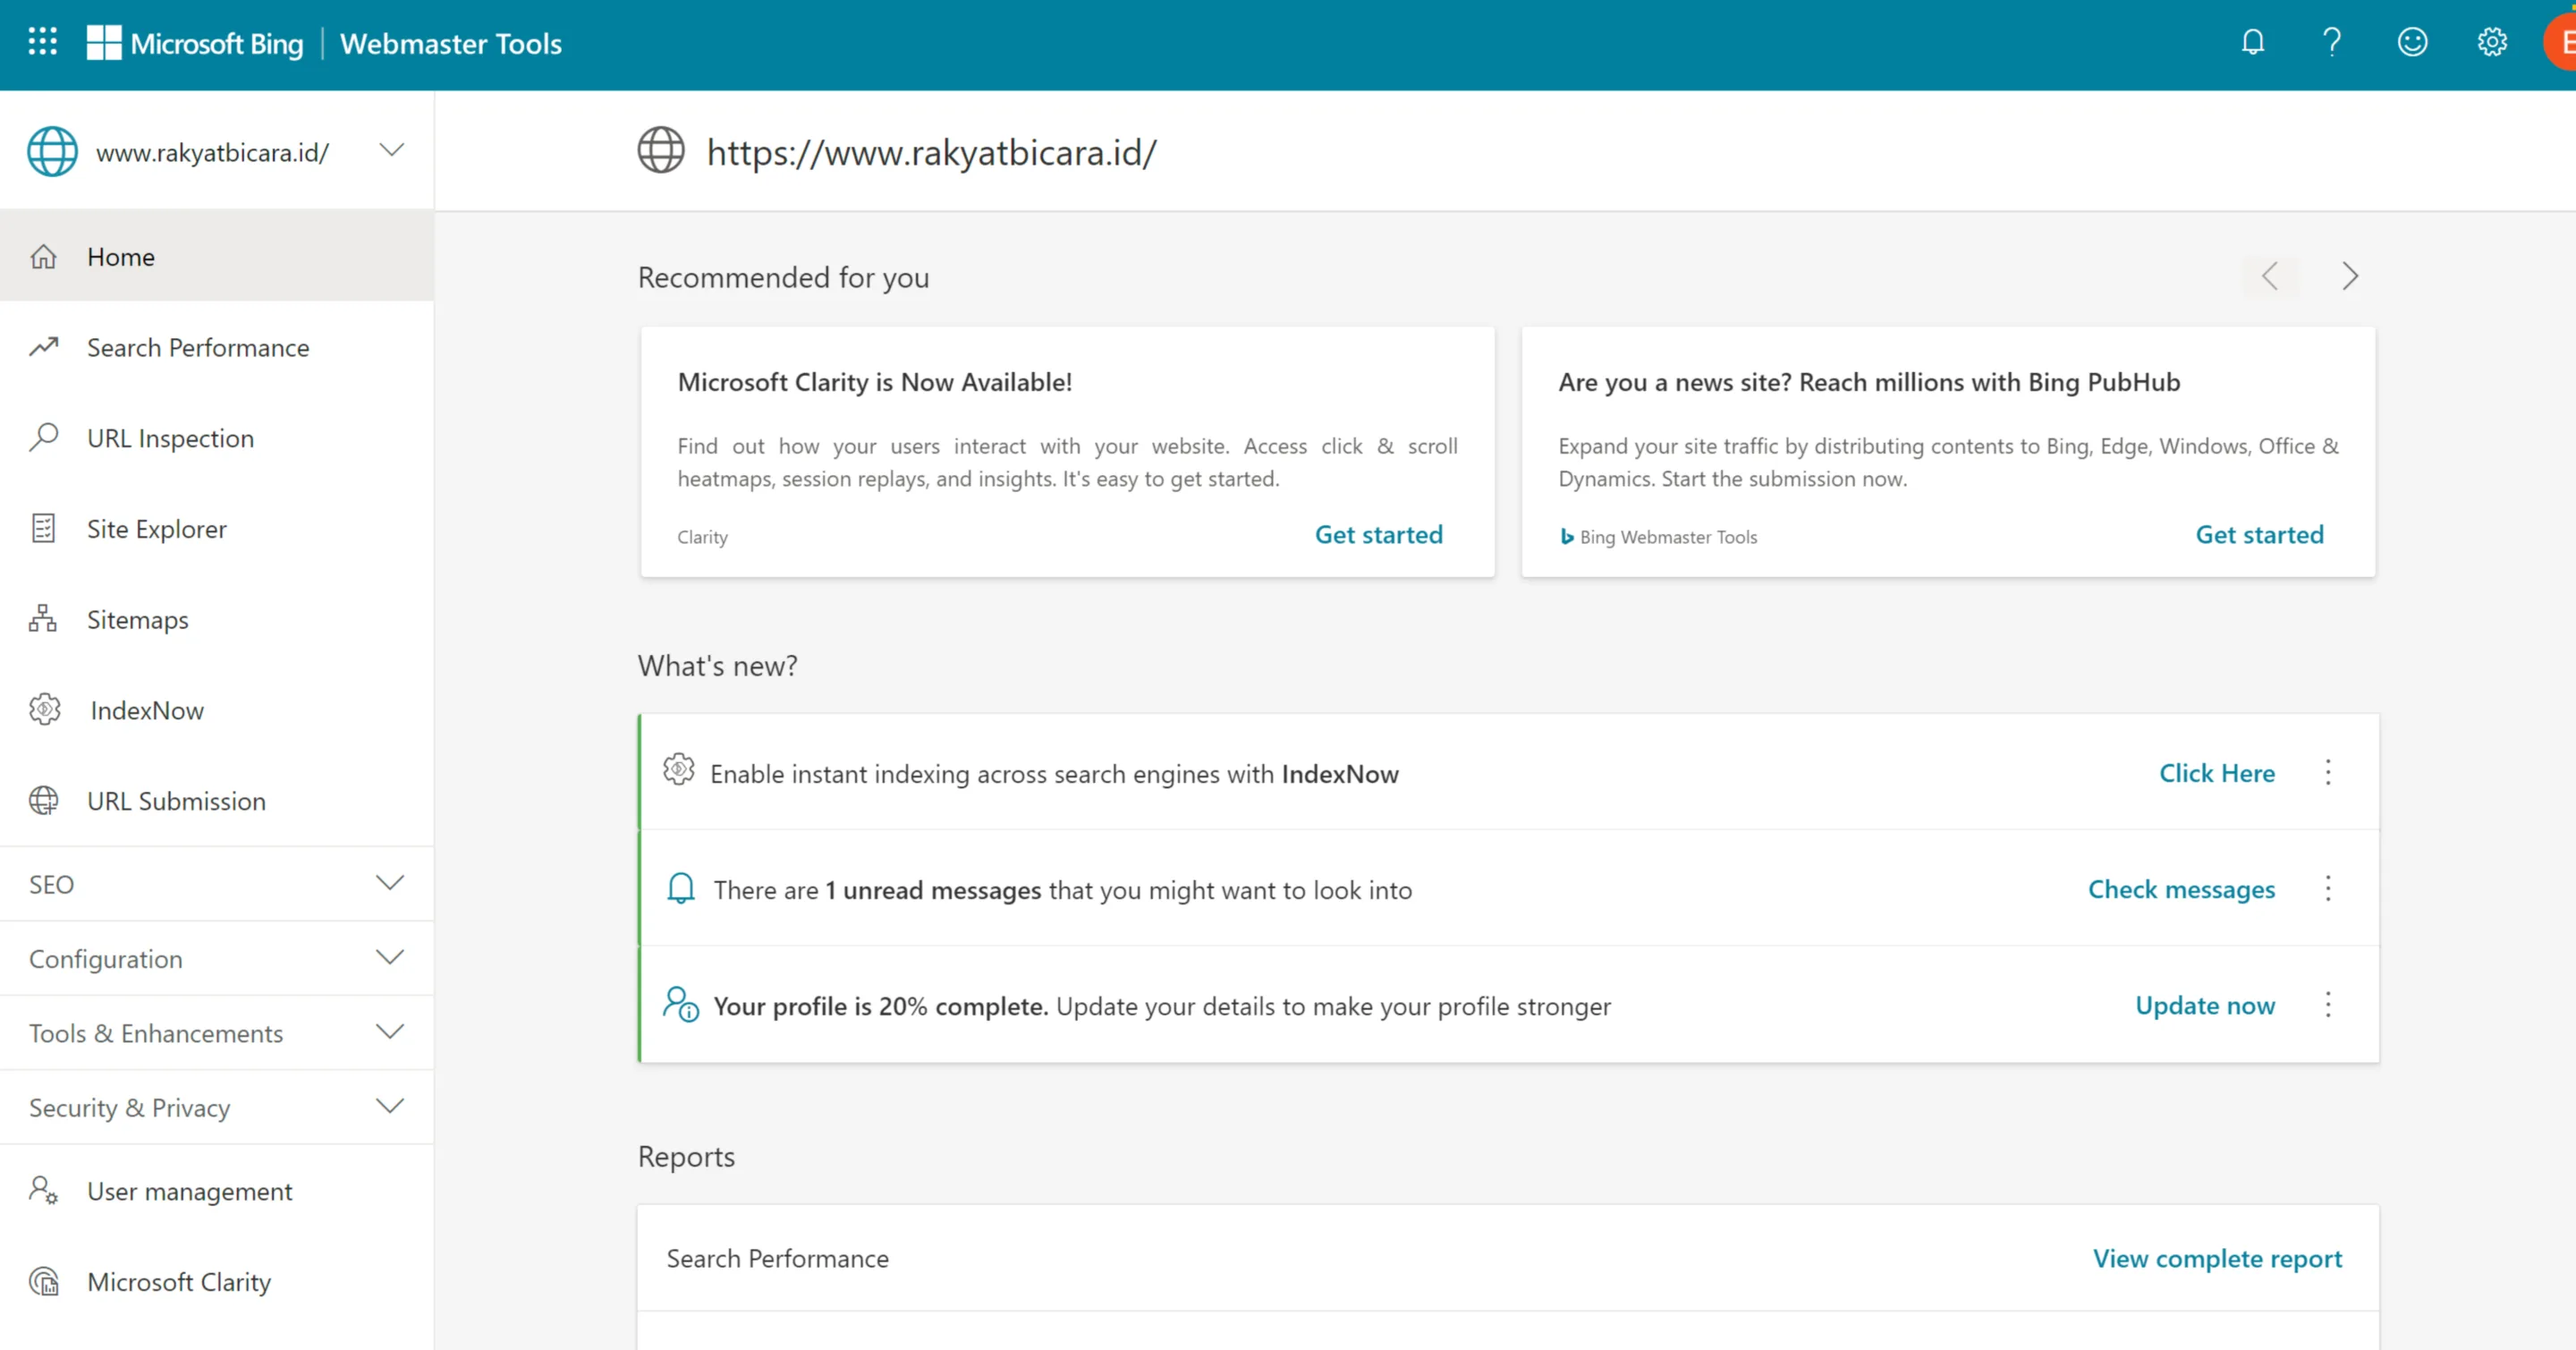Image resolution: width=2576 pixels, height=1350 pixels.
Task: Click the IndexNow icon in What's new
Action: [679, 770]
